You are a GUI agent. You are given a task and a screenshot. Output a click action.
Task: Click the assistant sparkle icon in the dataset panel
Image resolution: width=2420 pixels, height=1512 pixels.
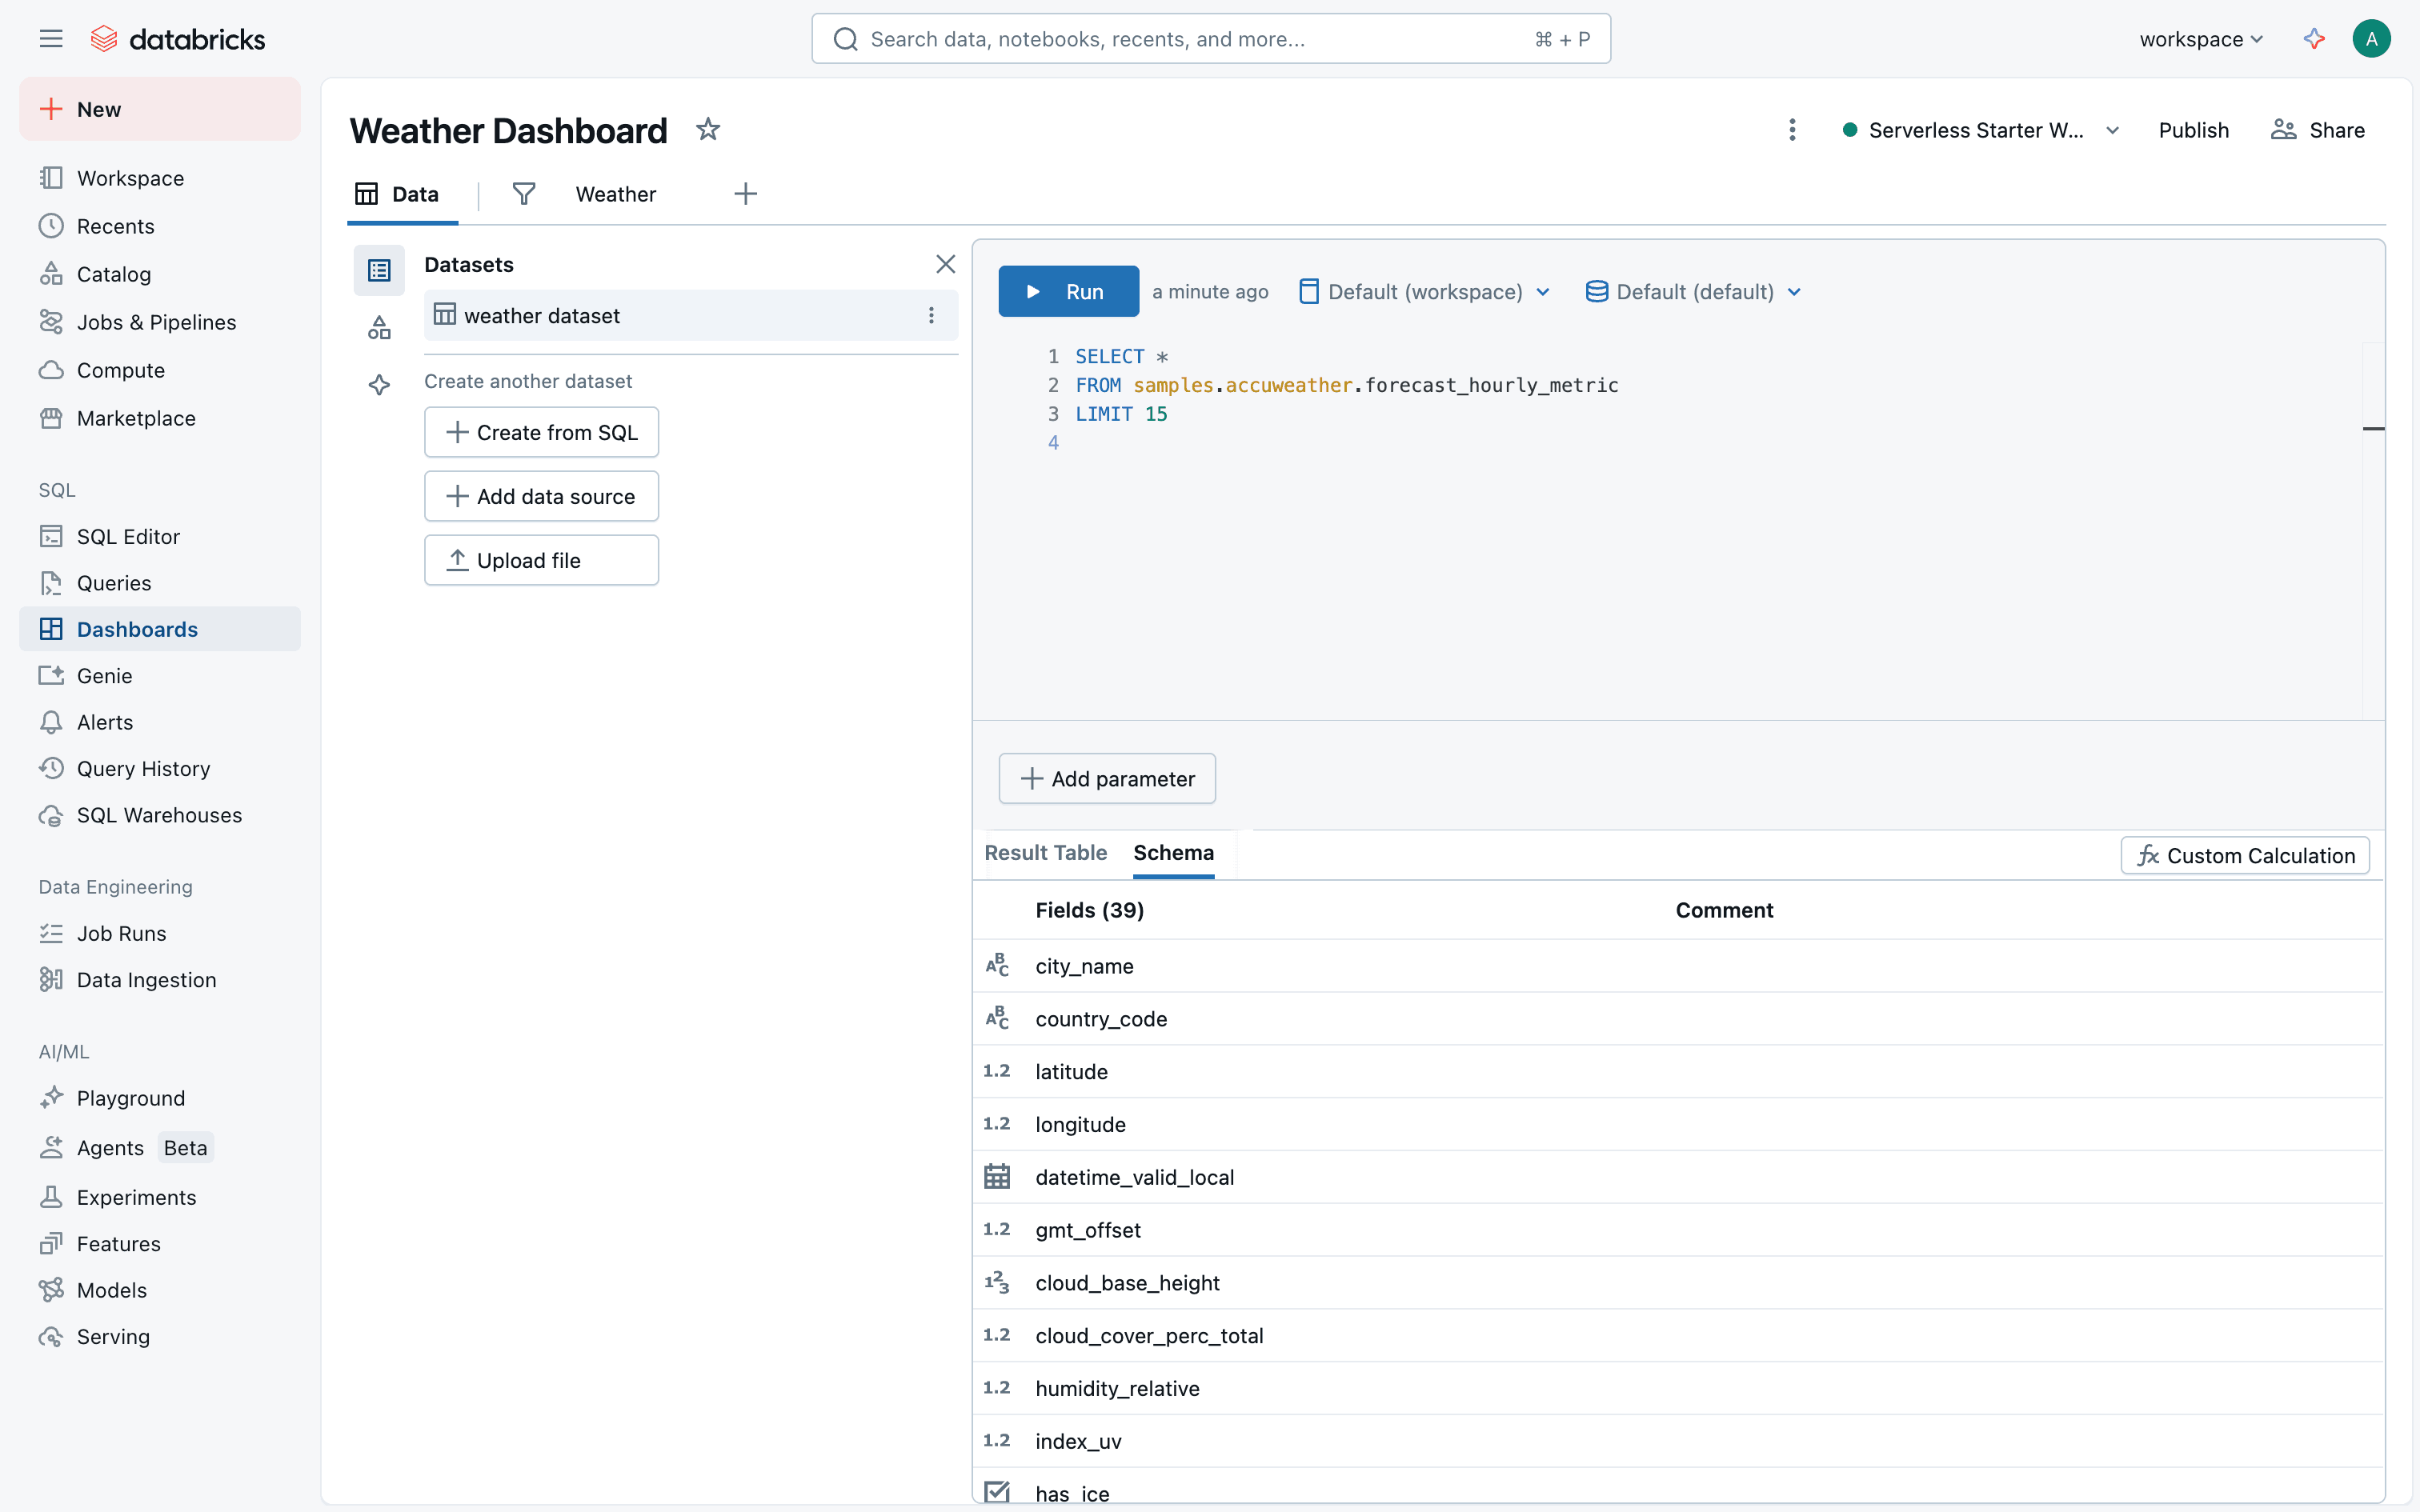point(379,385)
